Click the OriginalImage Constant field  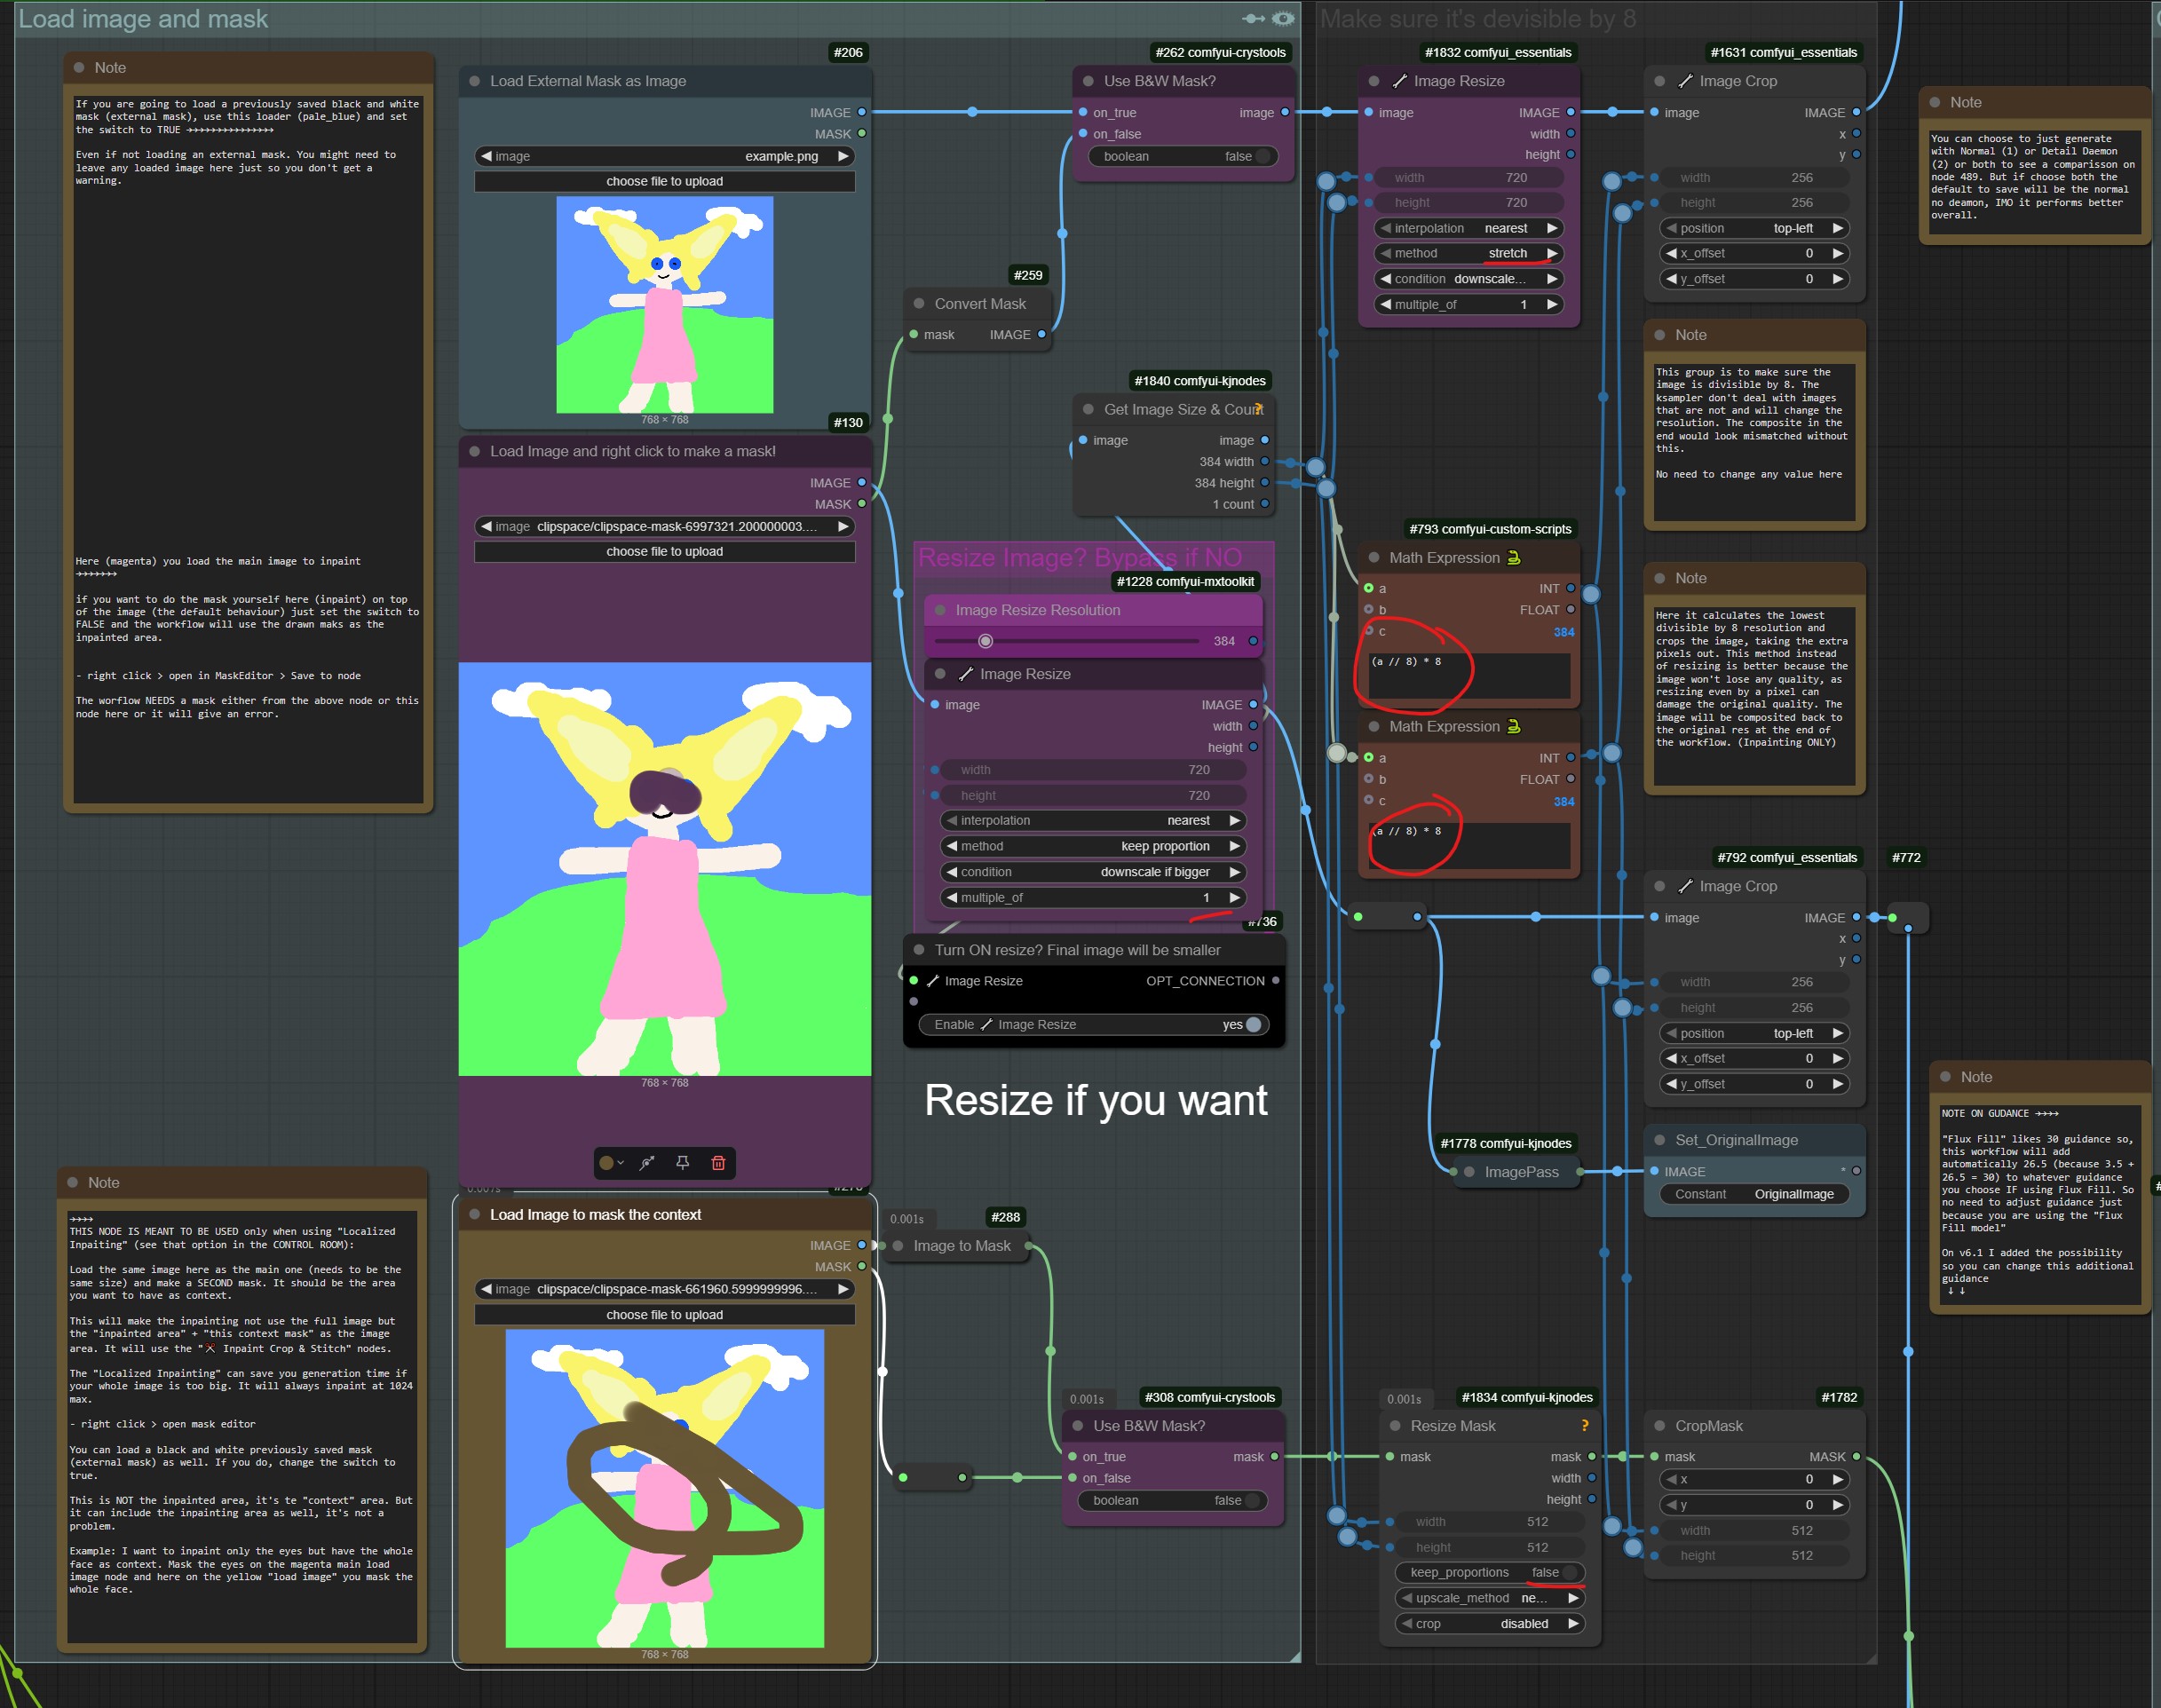coord(1755,1195)
